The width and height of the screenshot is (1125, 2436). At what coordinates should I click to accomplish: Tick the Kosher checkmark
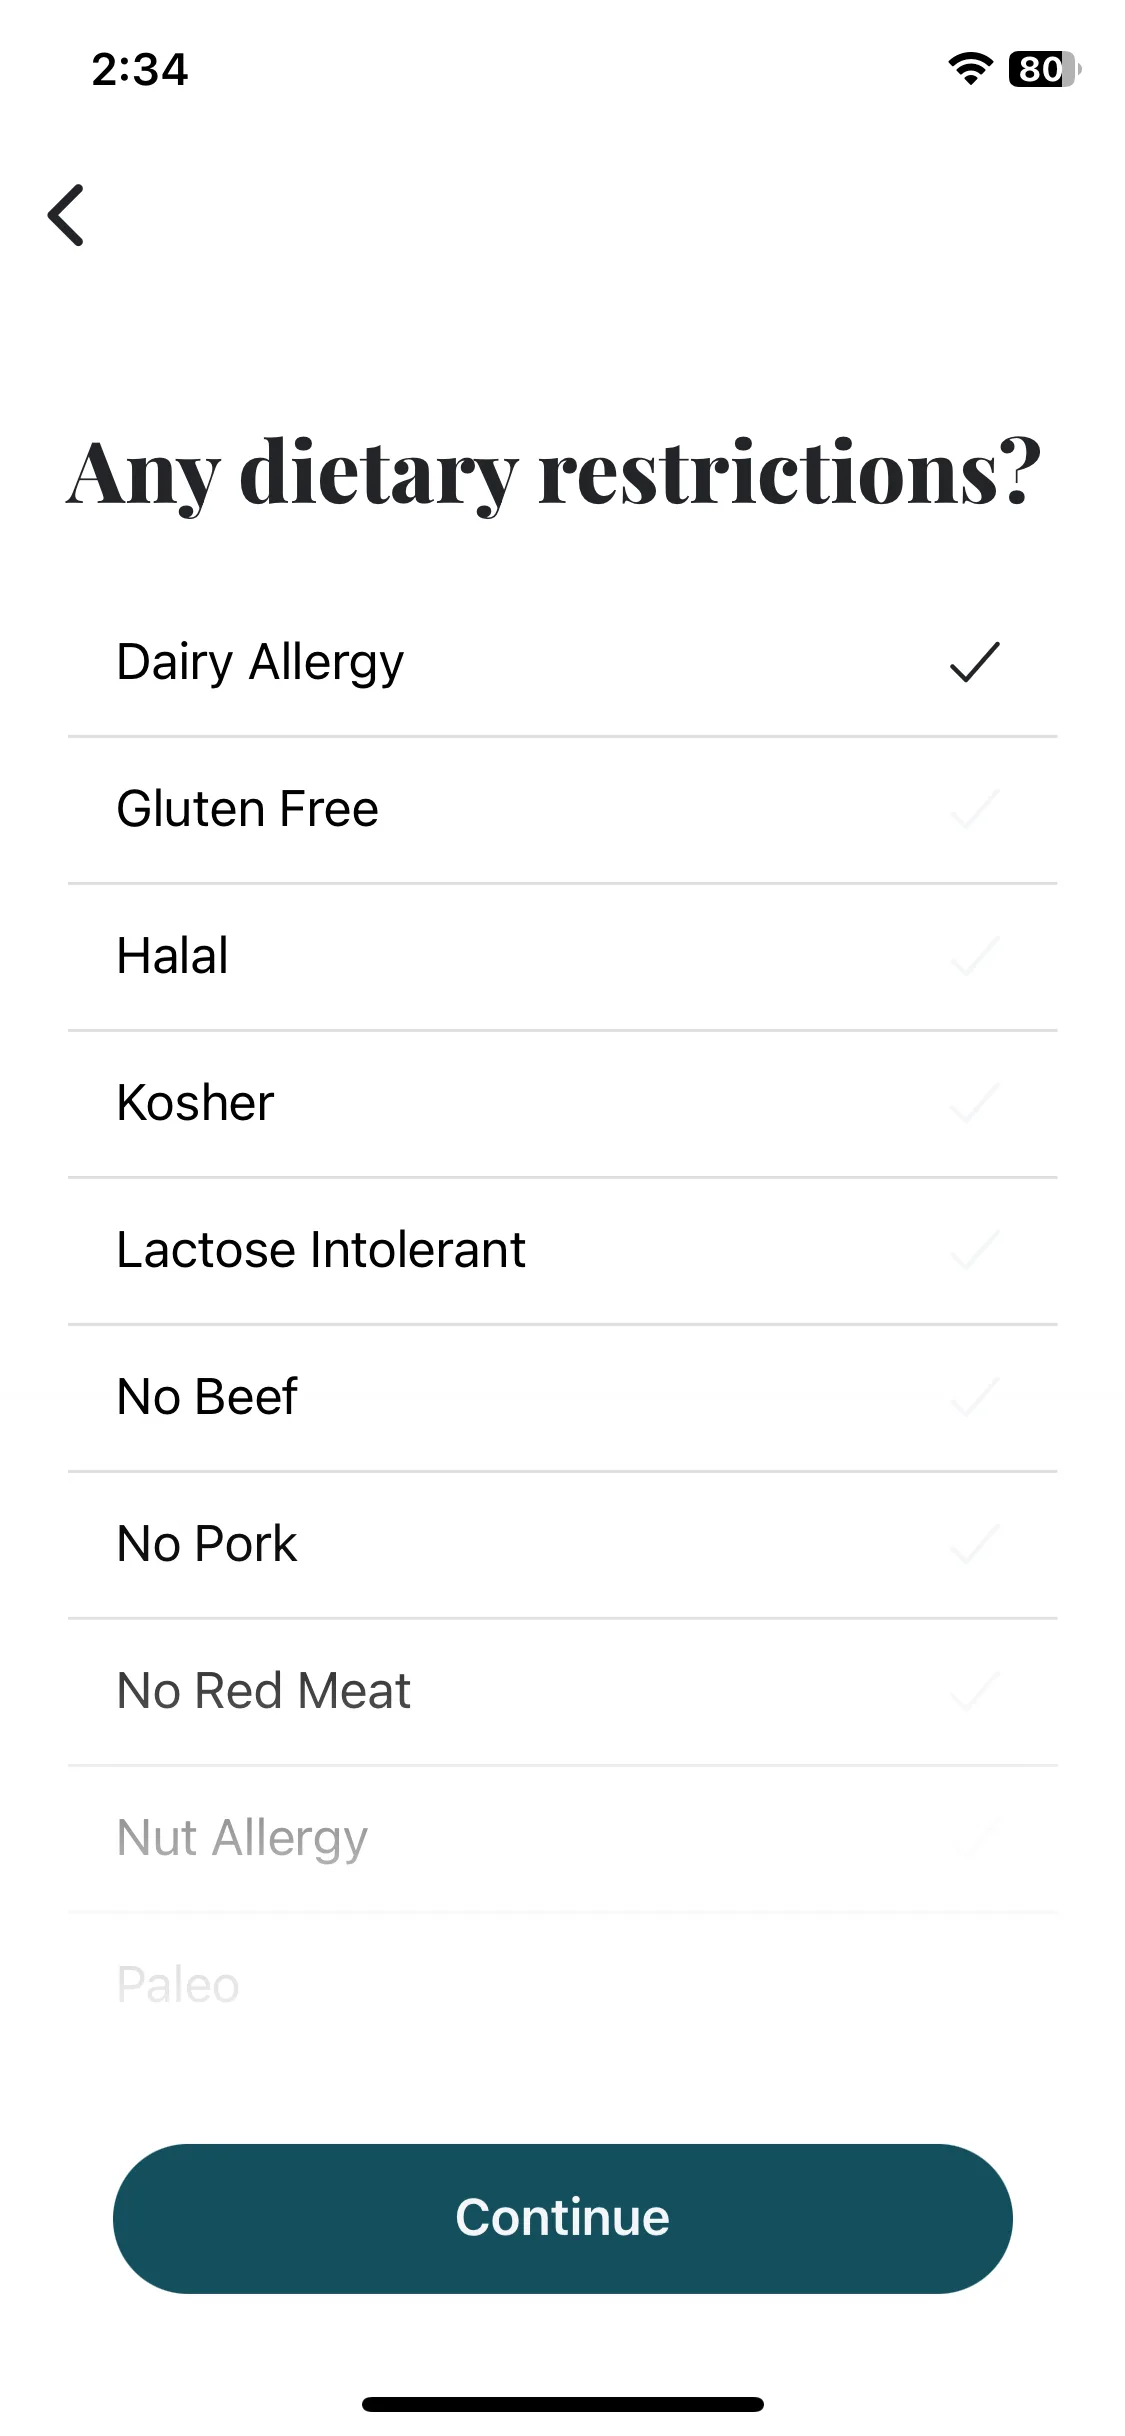(x=974, y=1103)
